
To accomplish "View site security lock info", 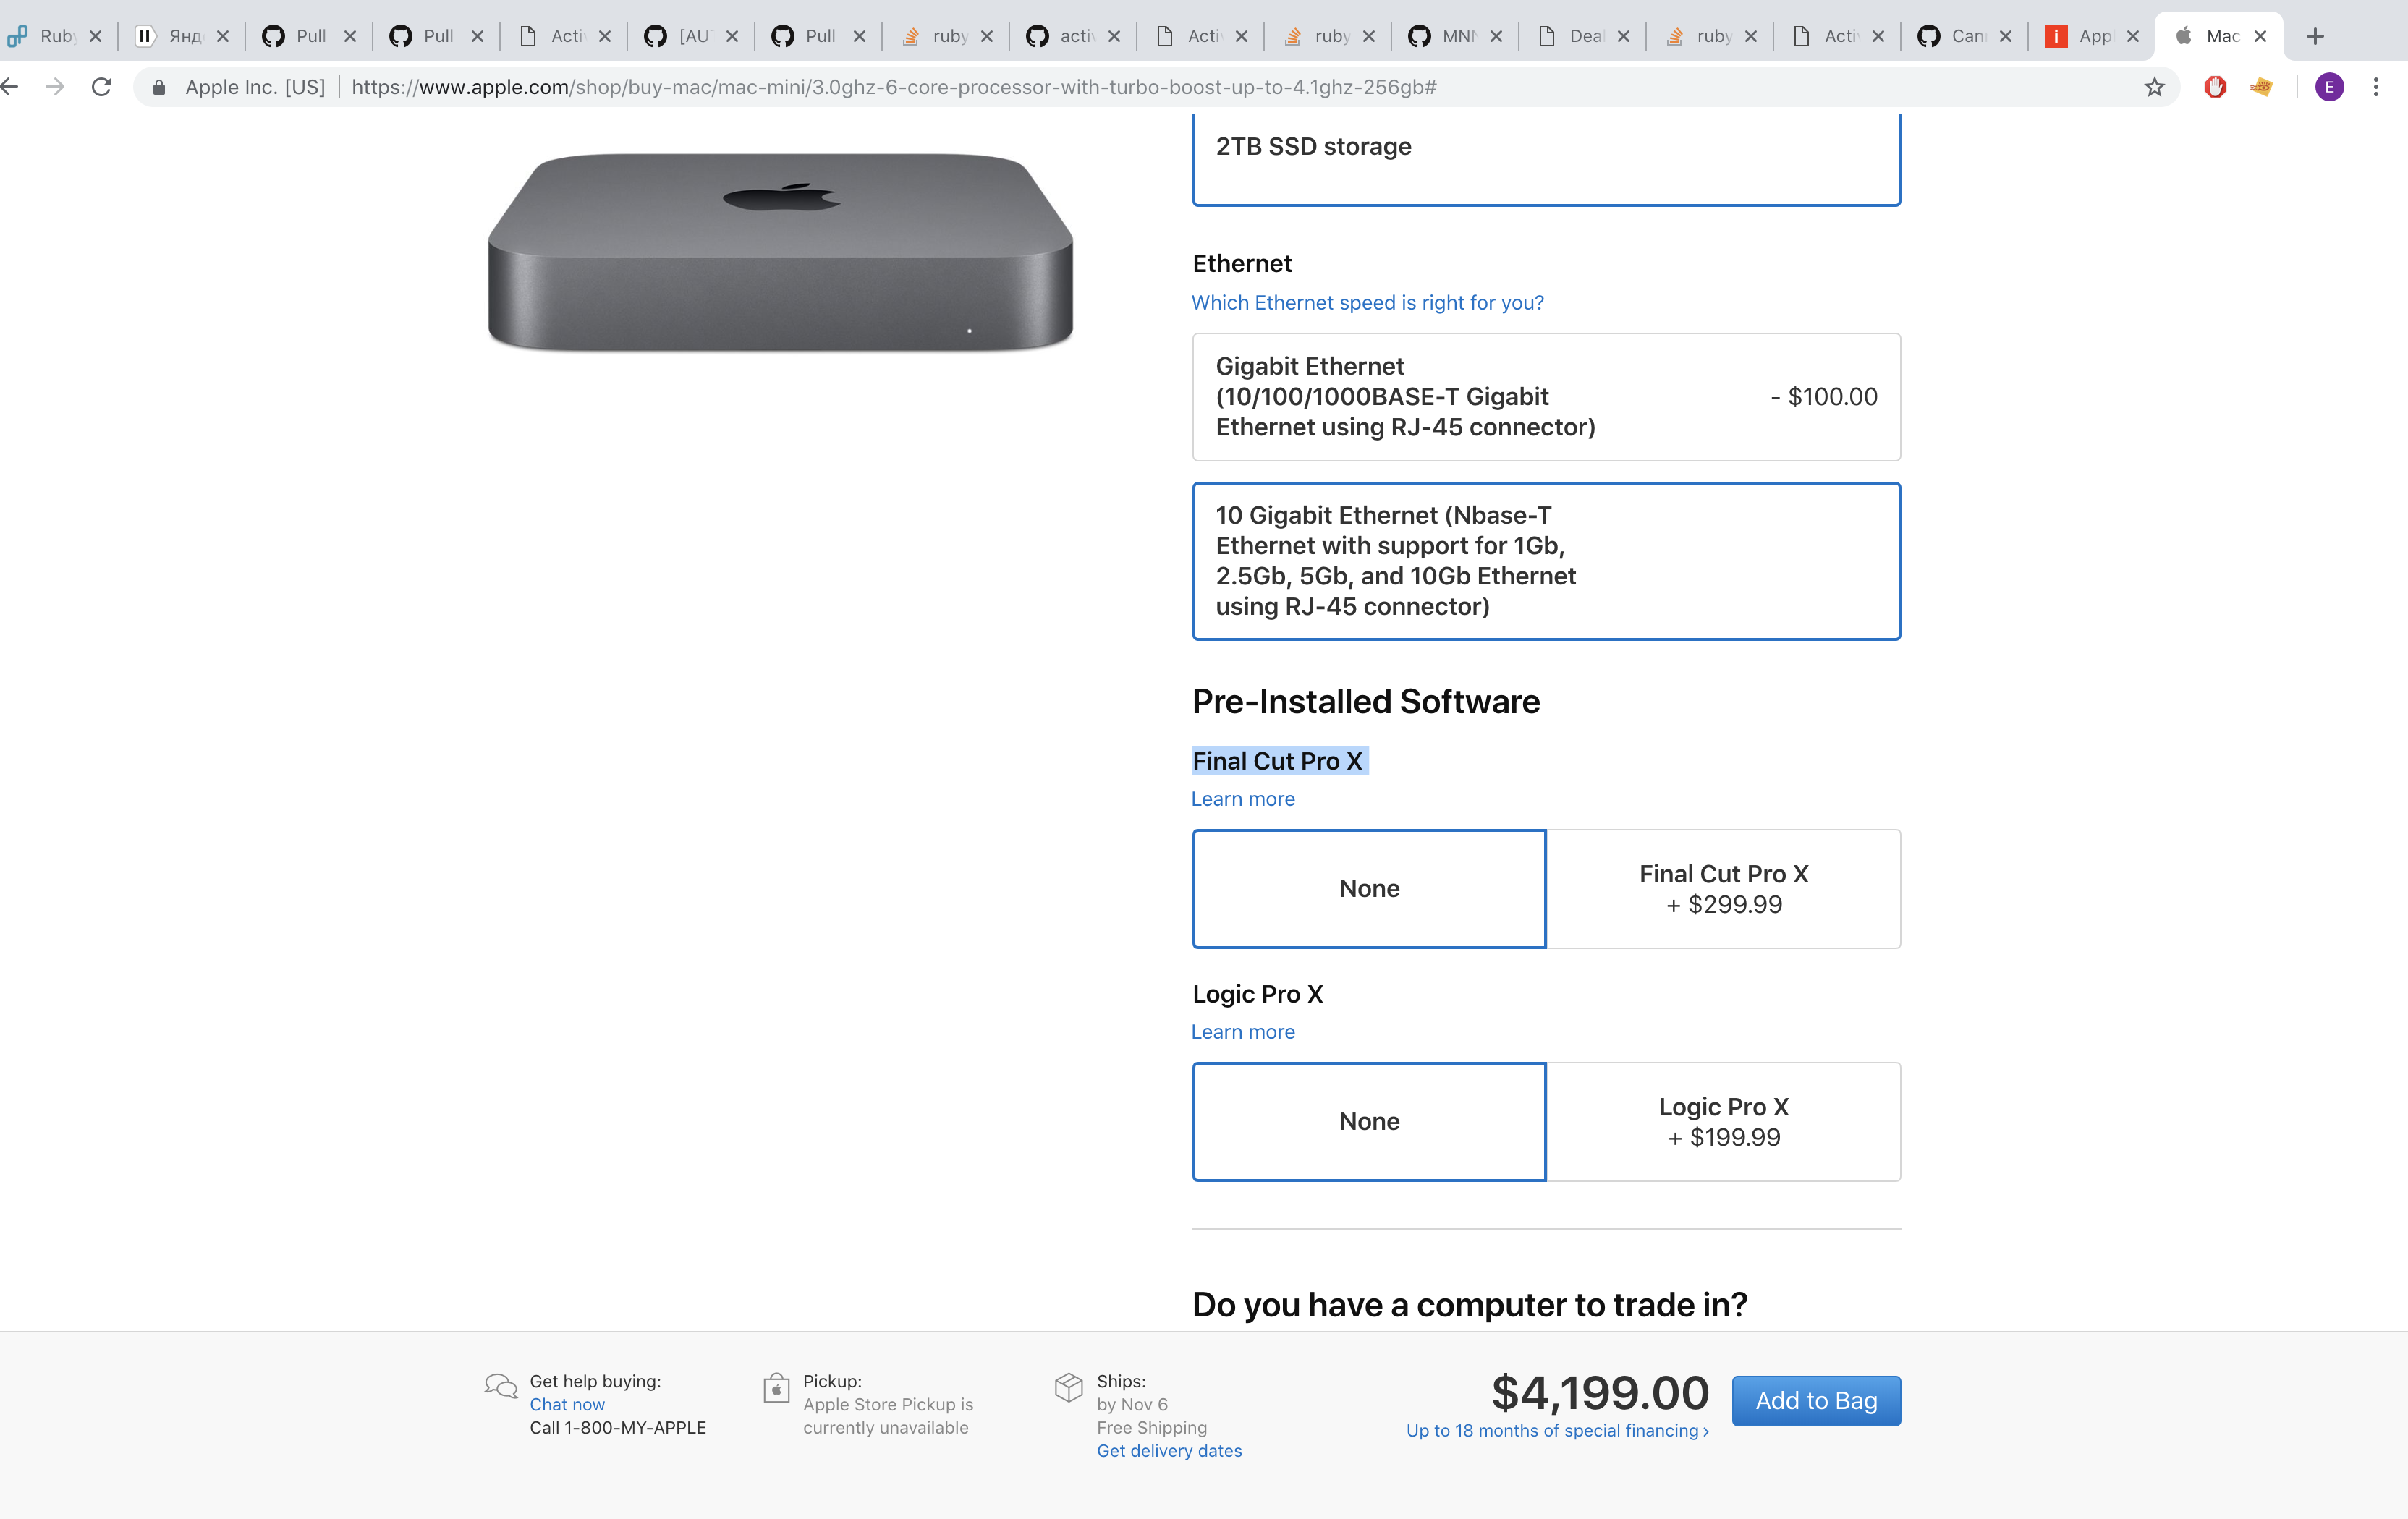I will click(x=159, y=88).
